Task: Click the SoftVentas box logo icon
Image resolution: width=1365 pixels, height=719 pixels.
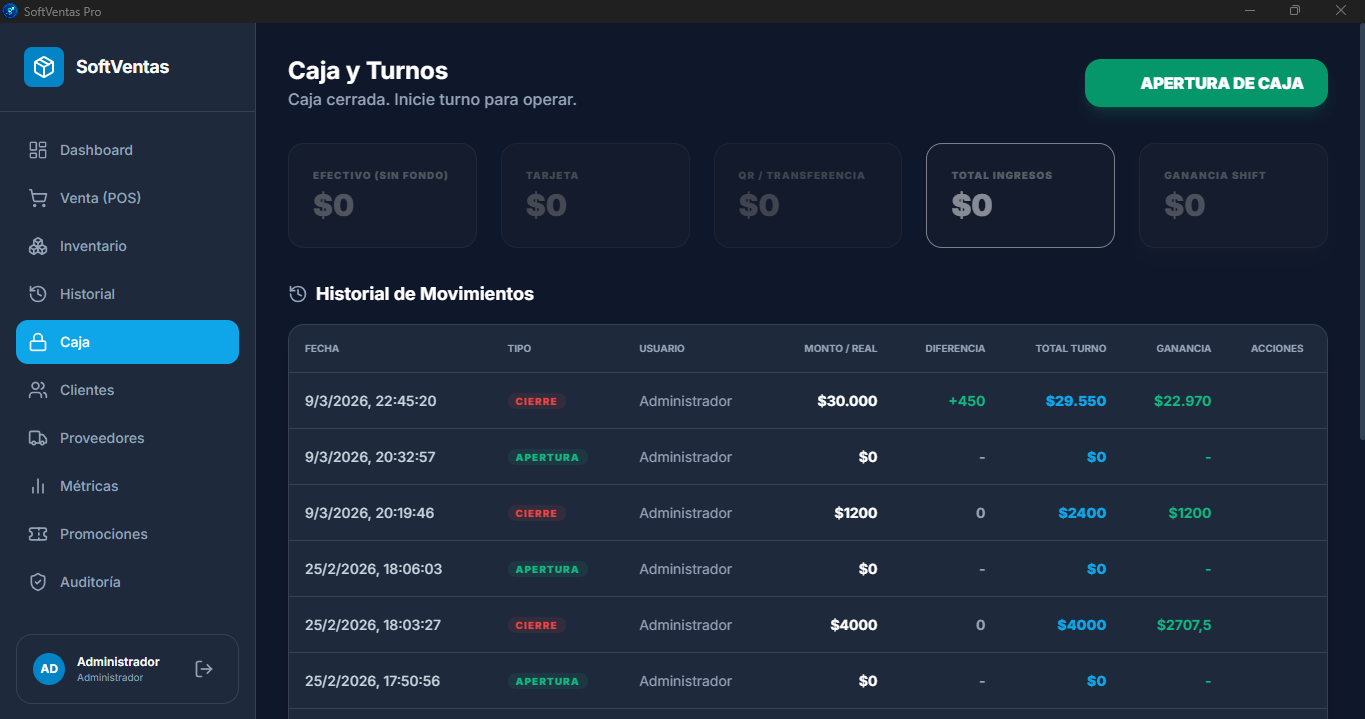Action: coord(44,67)
